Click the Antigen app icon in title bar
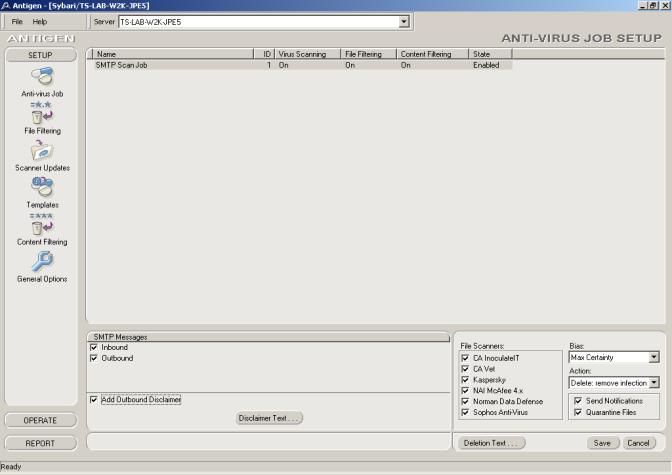672x475 pixels. point(6,6)
